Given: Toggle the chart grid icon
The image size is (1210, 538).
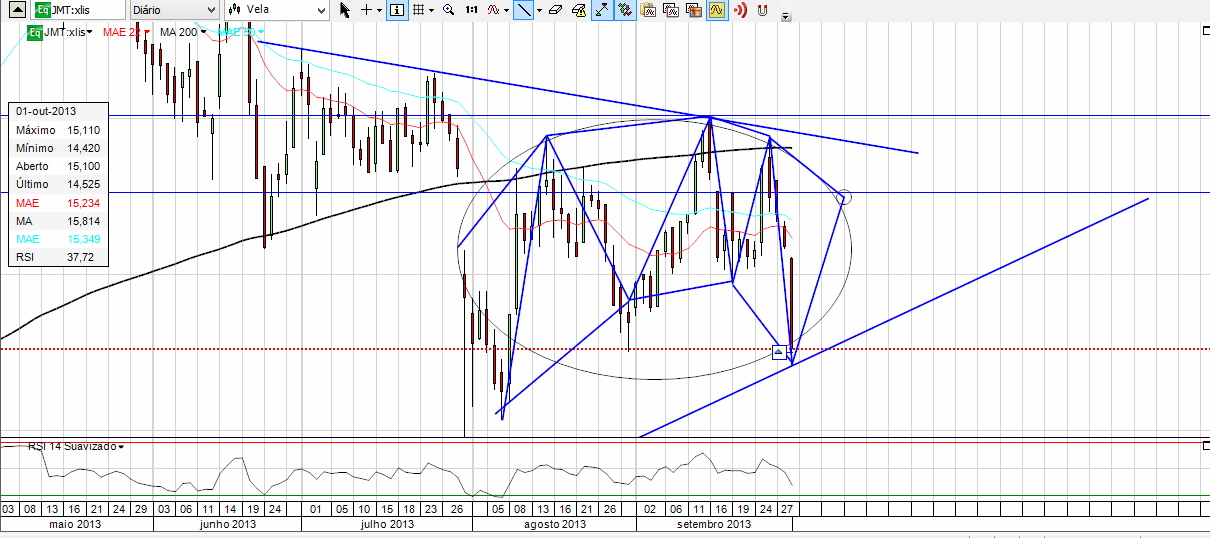Looking at the screenshot, I should [418, 10].
